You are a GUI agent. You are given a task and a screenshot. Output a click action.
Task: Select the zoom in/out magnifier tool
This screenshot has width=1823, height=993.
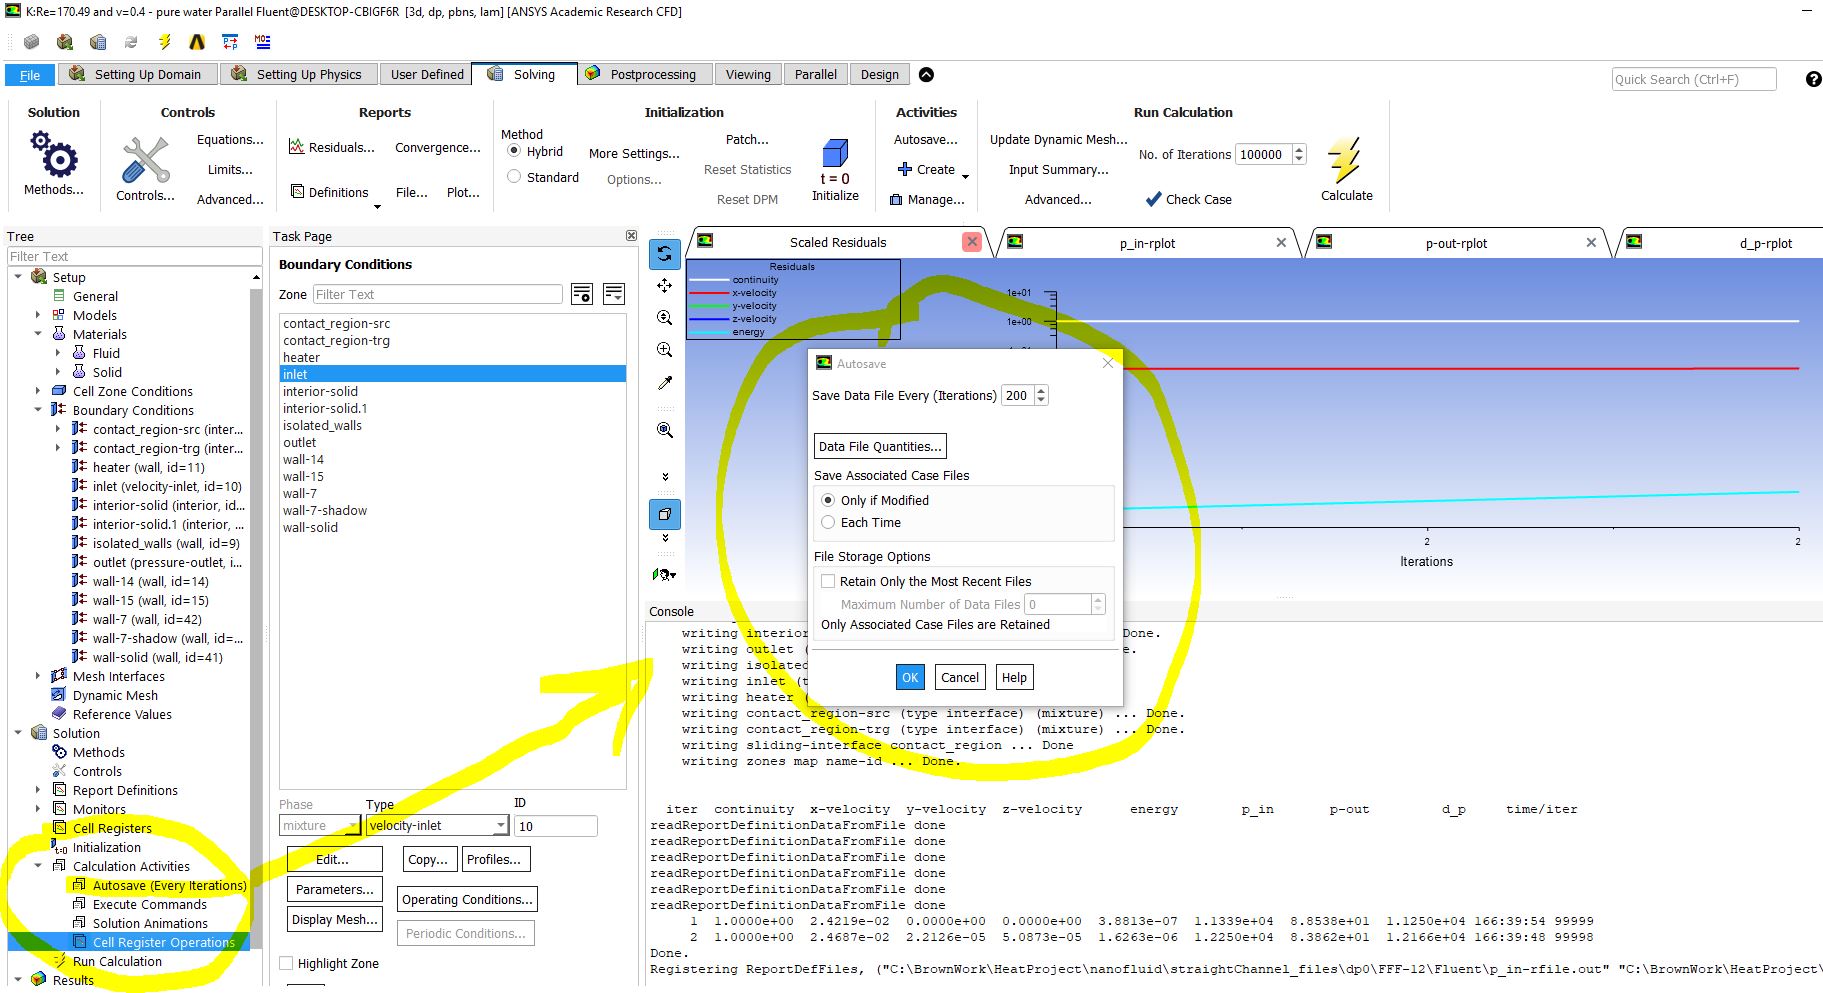pos(665,318)
